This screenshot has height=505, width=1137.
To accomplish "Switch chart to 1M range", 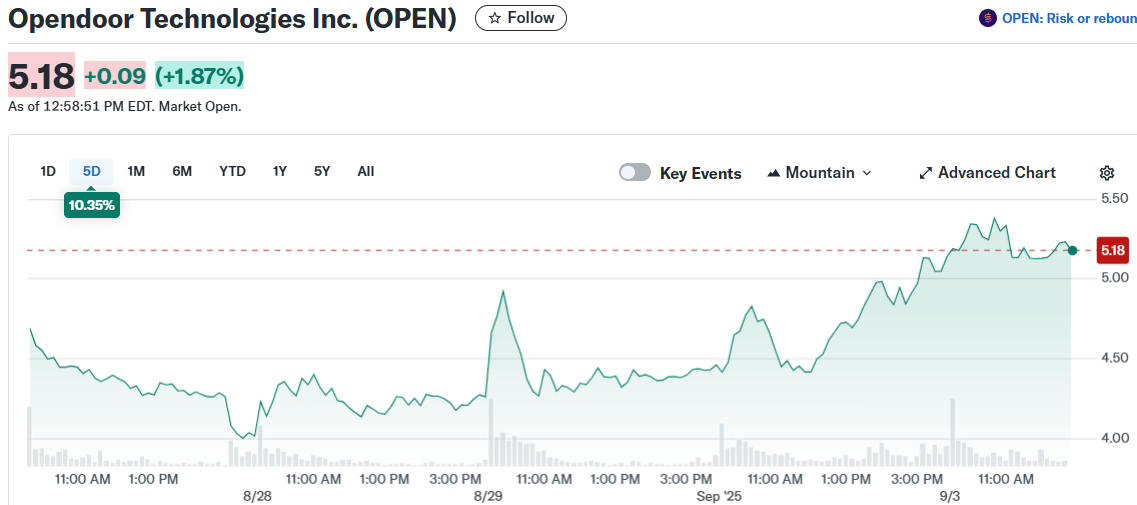I will pos(136,172).
